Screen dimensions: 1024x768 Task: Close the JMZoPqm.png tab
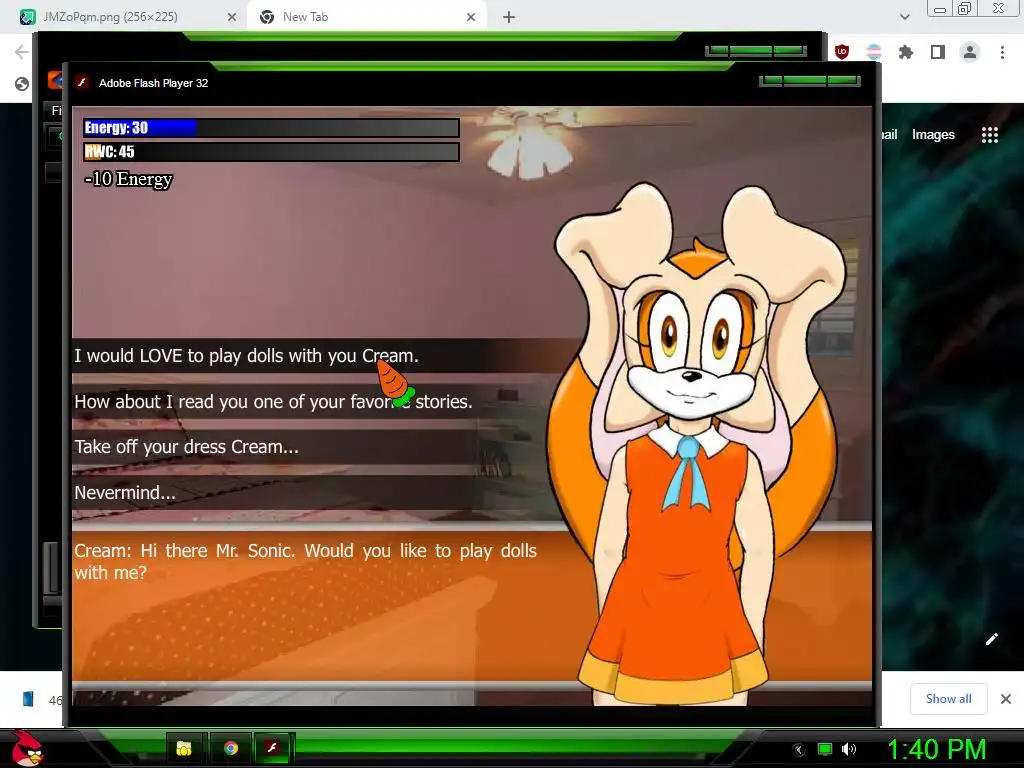(232, 18)
